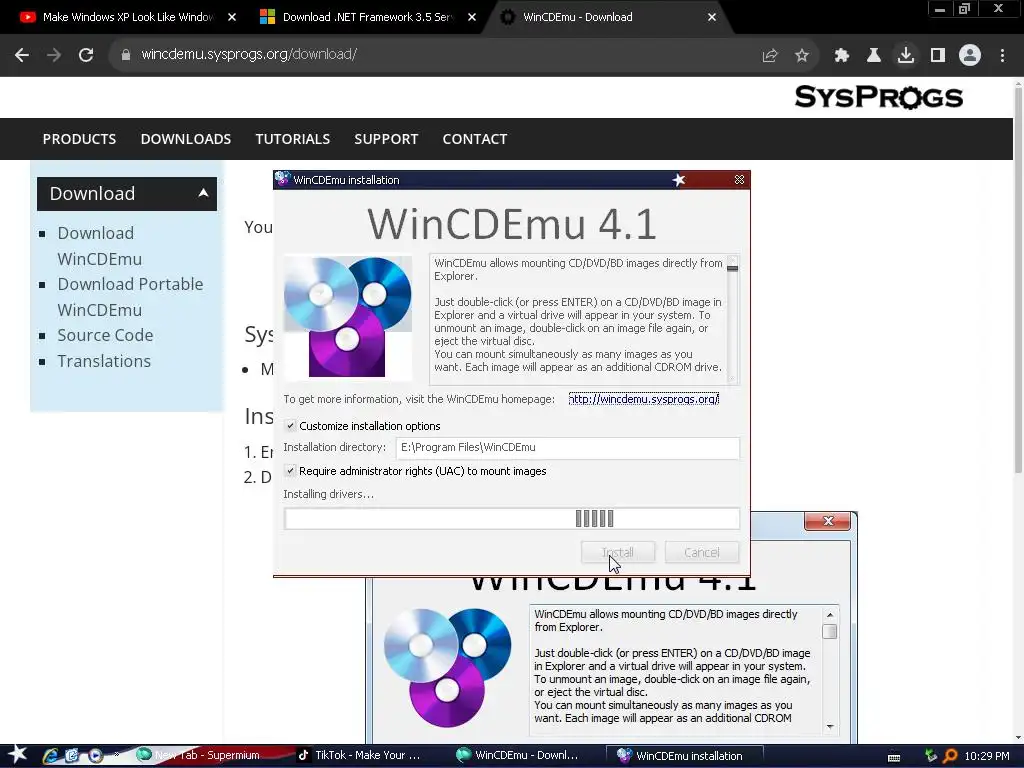Close the WinCDEmu - Download tab
The width and height of the screenshot is (1024, 768).
712,18
